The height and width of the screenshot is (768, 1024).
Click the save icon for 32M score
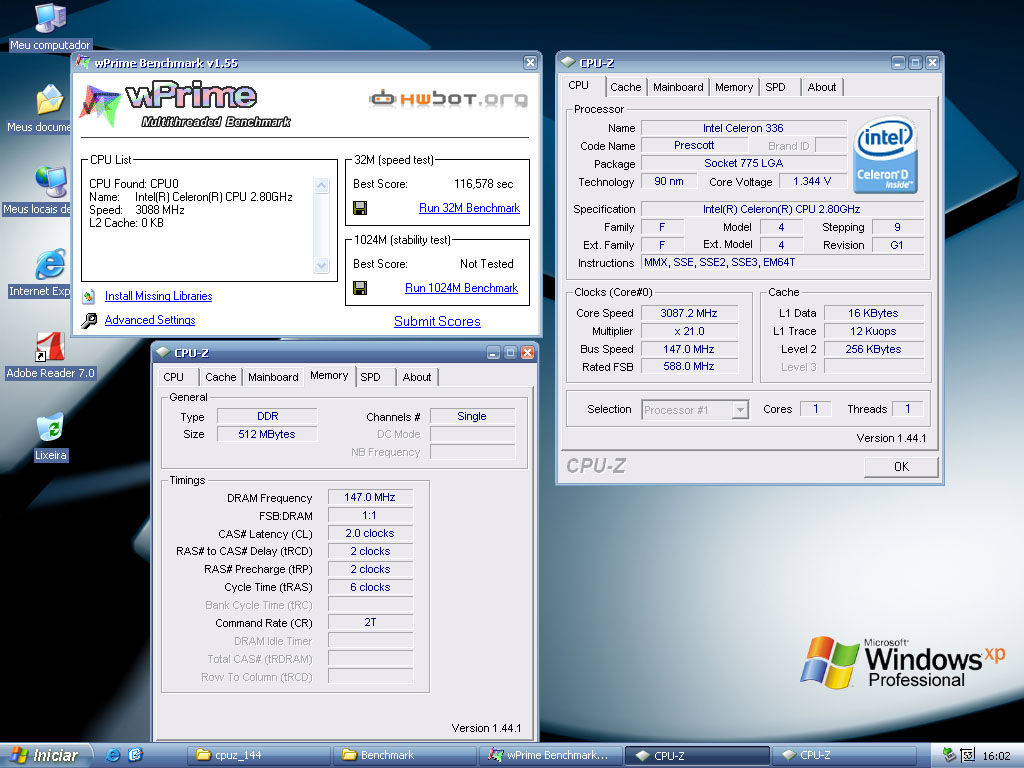pyautogui.click(x=360, y=208)
